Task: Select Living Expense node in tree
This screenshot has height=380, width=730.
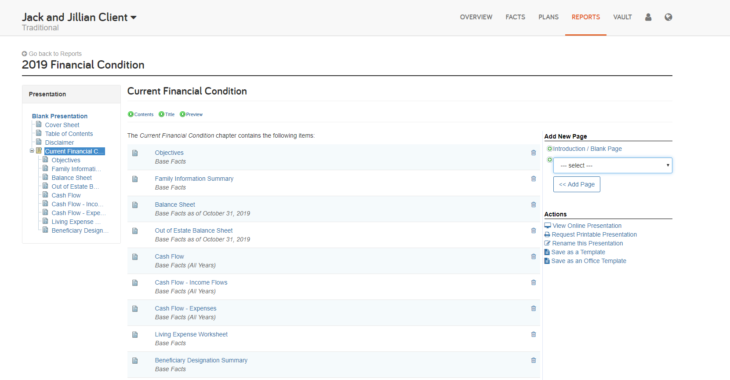Action: click(x=75, y=222)
